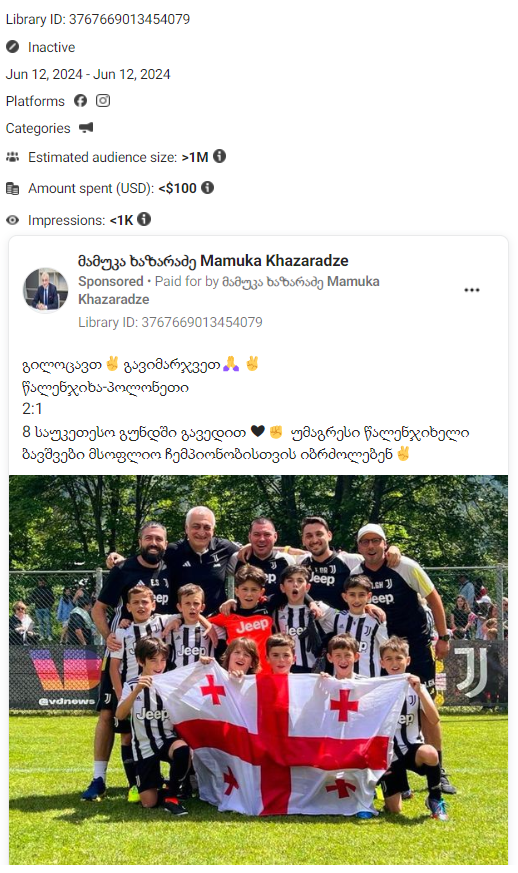518x873 pixels.
Task: Open the team photo with Georgian flag
Action: coord(258,669)
